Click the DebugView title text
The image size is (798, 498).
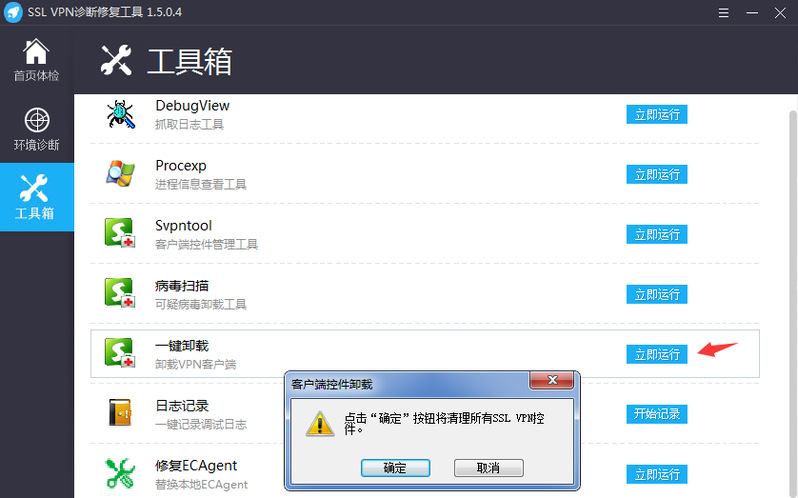tap(192, 106)
